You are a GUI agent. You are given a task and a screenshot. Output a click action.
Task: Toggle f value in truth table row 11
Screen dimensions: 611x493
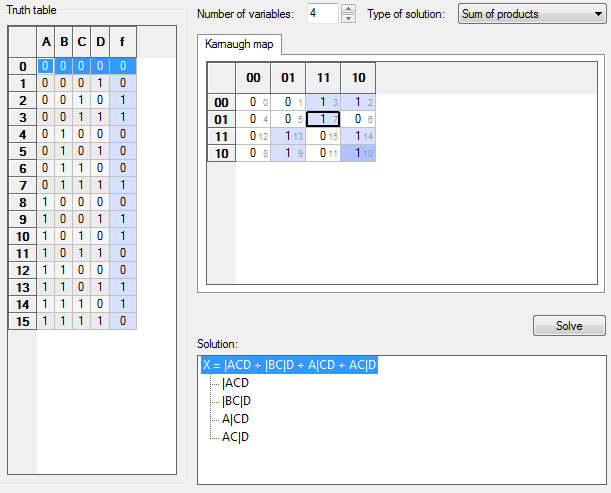pos(123,253)
